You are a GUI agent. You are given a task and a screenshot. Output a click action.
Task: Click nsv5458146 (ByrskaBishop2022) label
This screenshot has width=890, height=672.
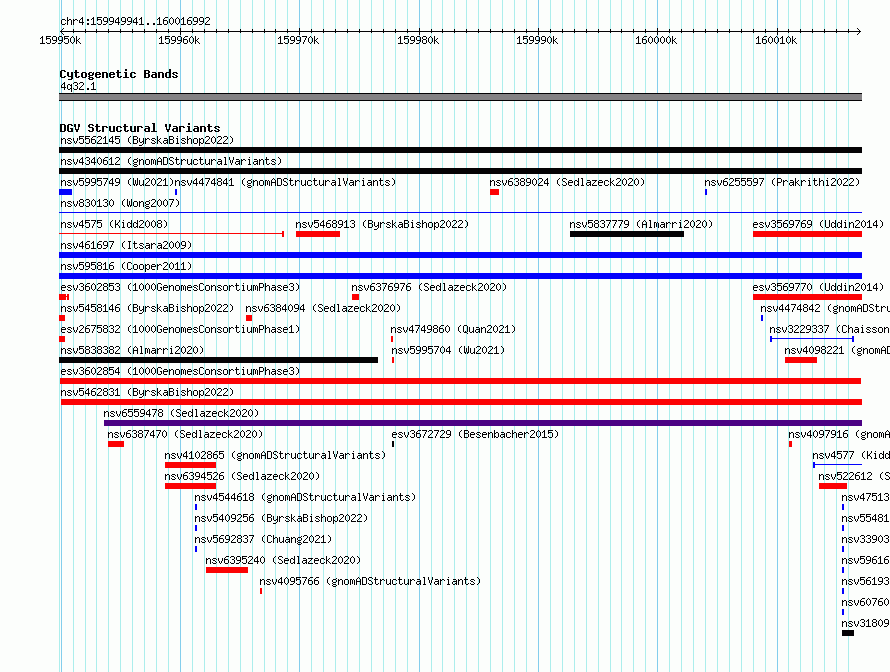click(x=147, y=308)
